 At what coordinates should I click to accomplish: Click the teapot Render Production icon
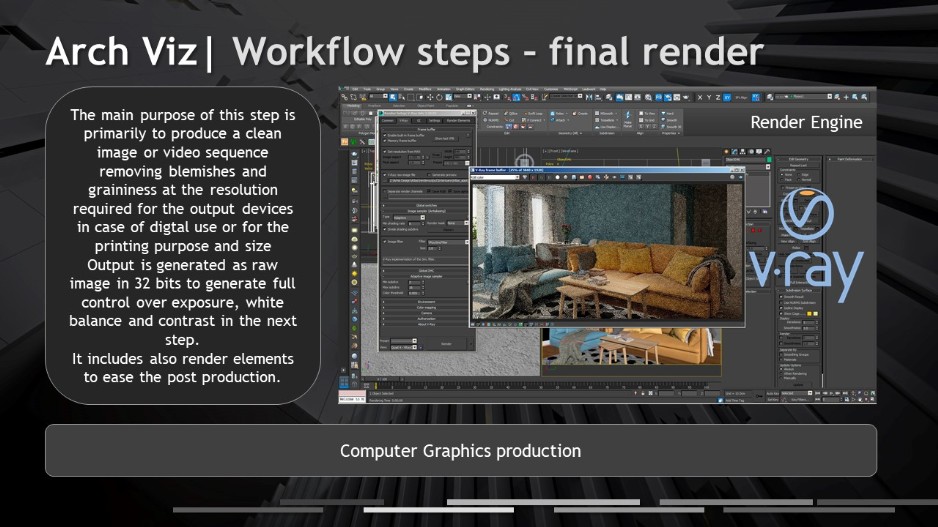(686, 98)
